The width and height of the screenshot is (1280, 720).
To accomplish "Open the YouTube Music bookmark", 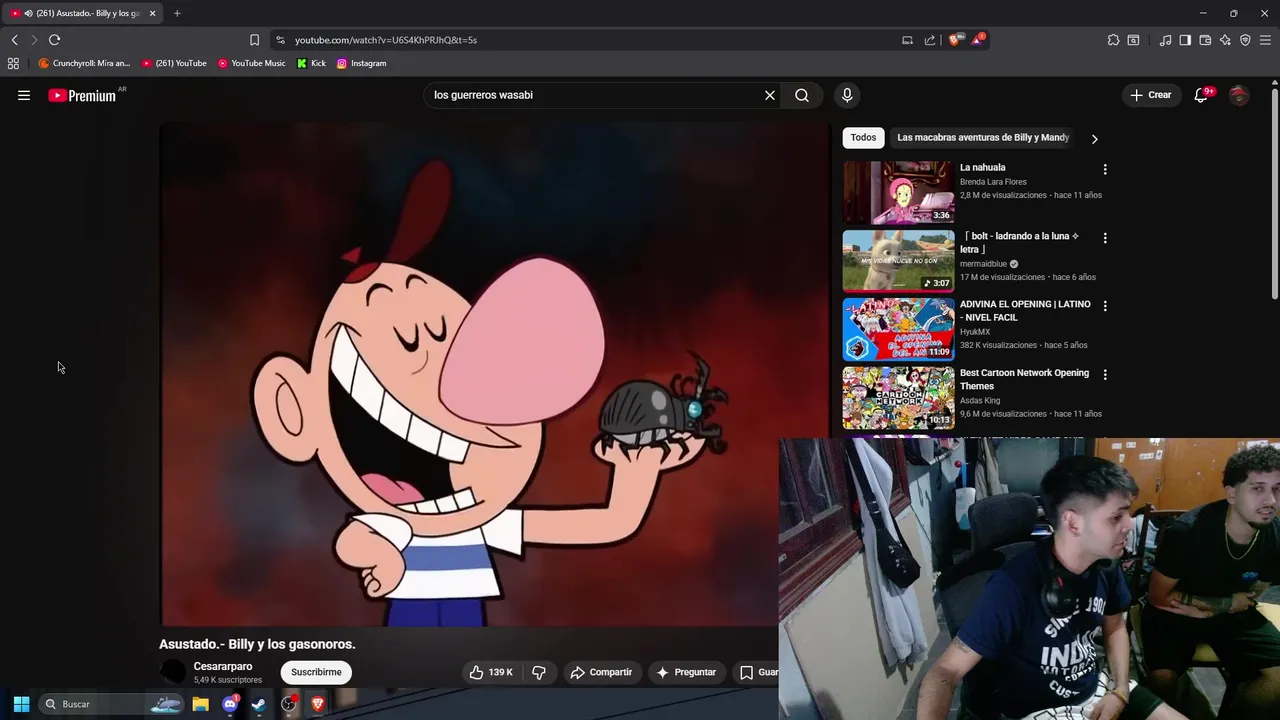I will (252, 63).
